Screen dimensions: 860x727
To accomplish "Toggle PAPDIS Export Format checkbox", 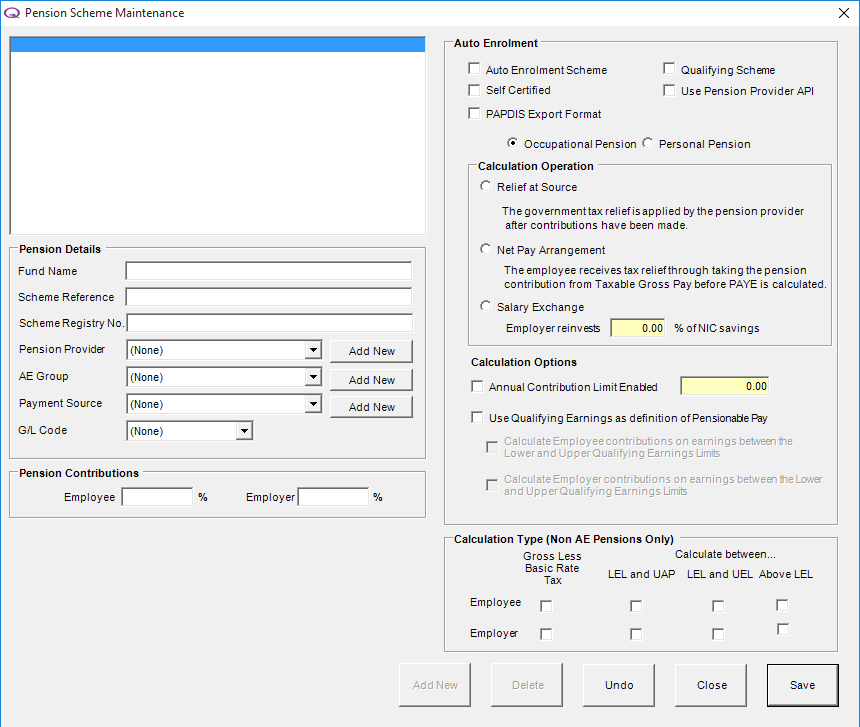I will (474, 113).
